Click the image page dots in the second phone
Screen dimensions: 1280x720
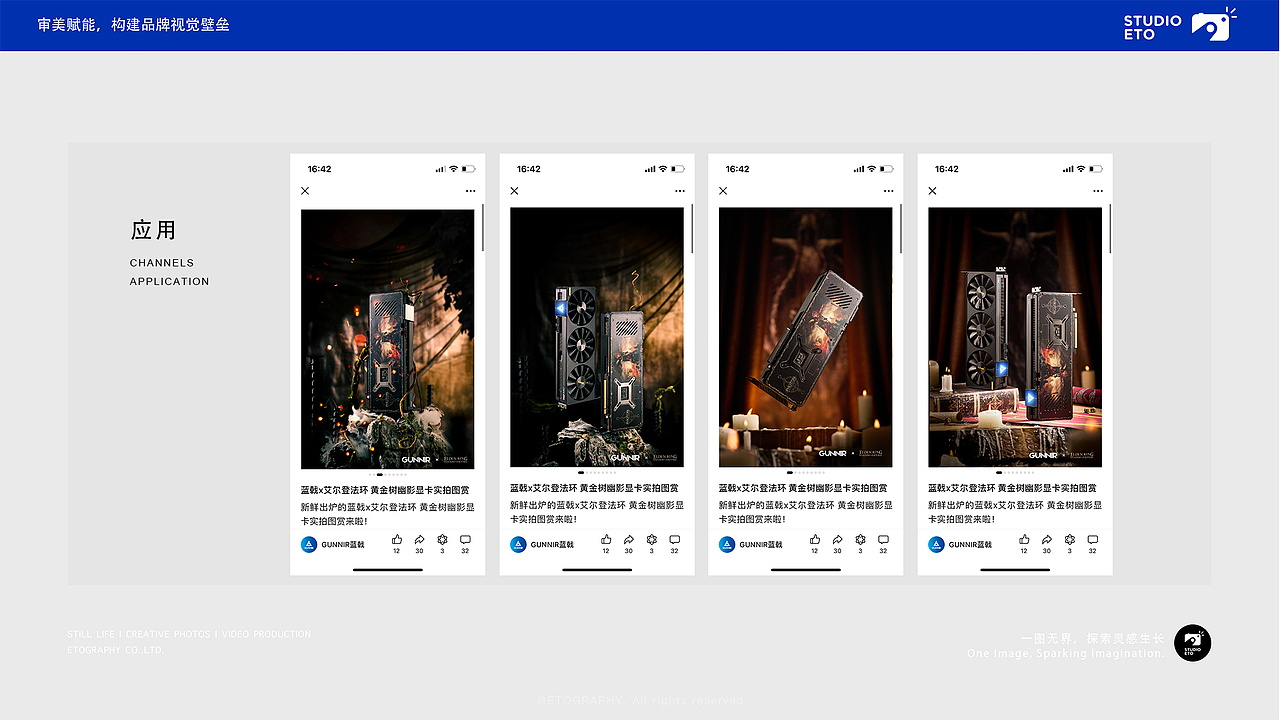click(x=597, y=473)
